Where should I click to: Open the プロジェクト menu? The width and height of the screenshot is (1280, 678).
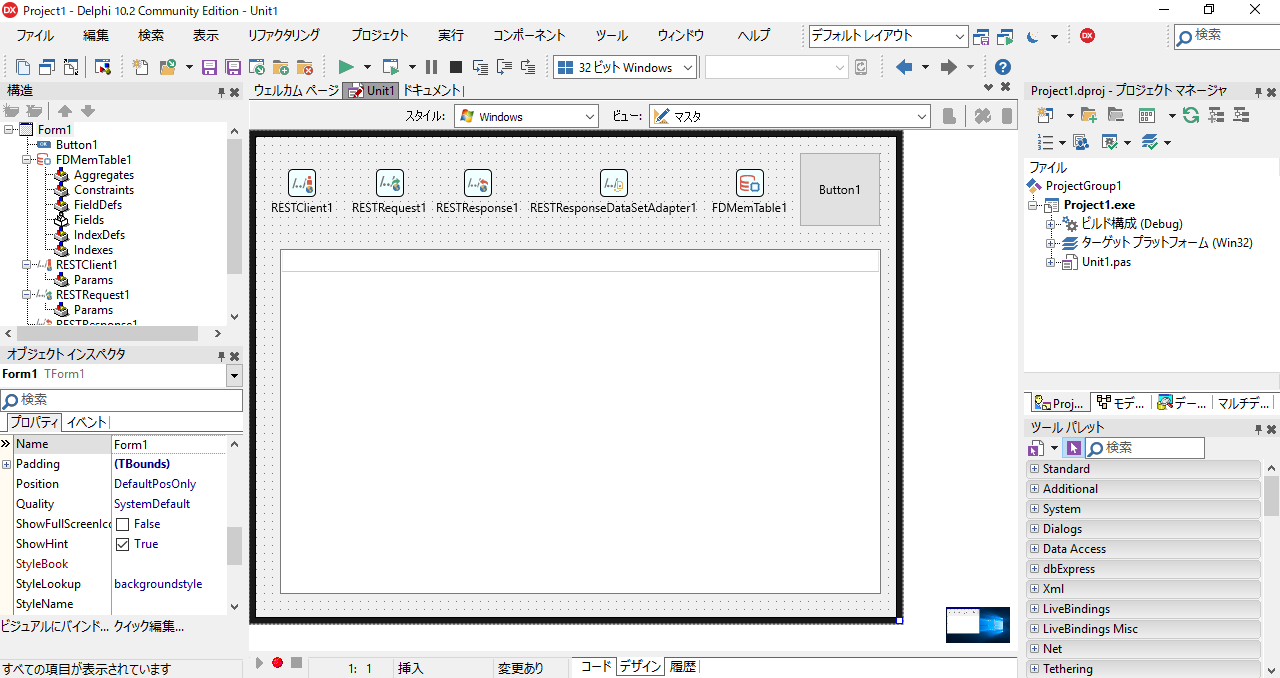[378, 35]
